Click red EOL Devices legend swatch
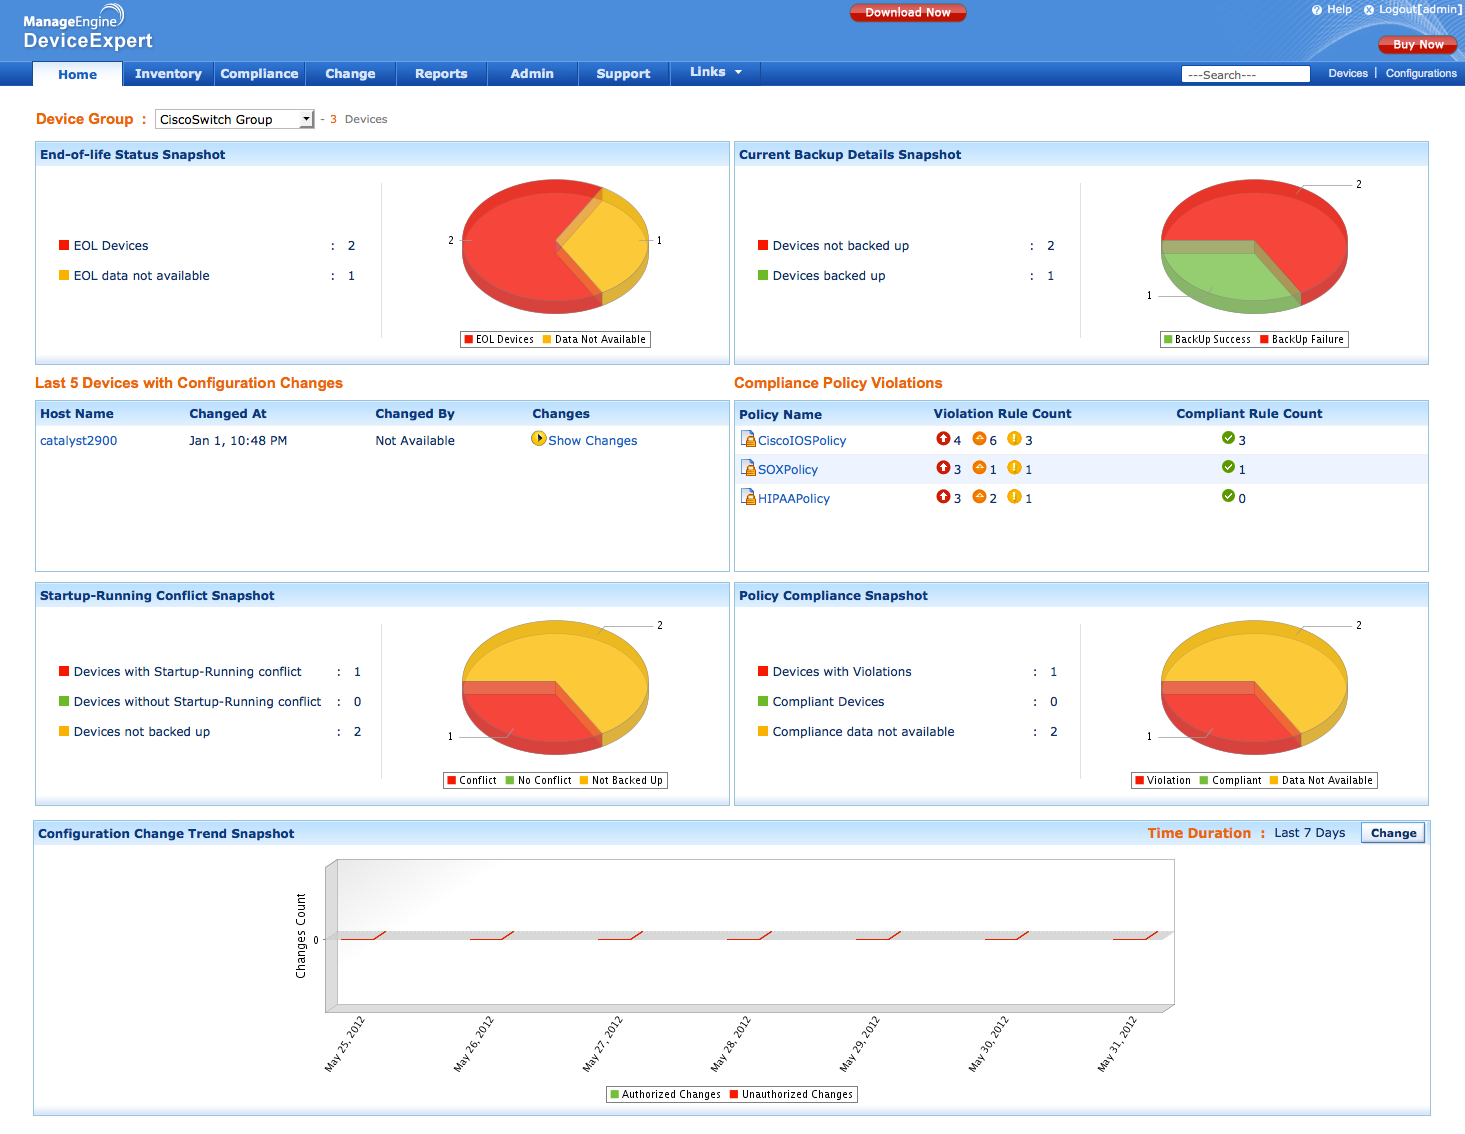 pyautogui.click(x=469, y=339)
